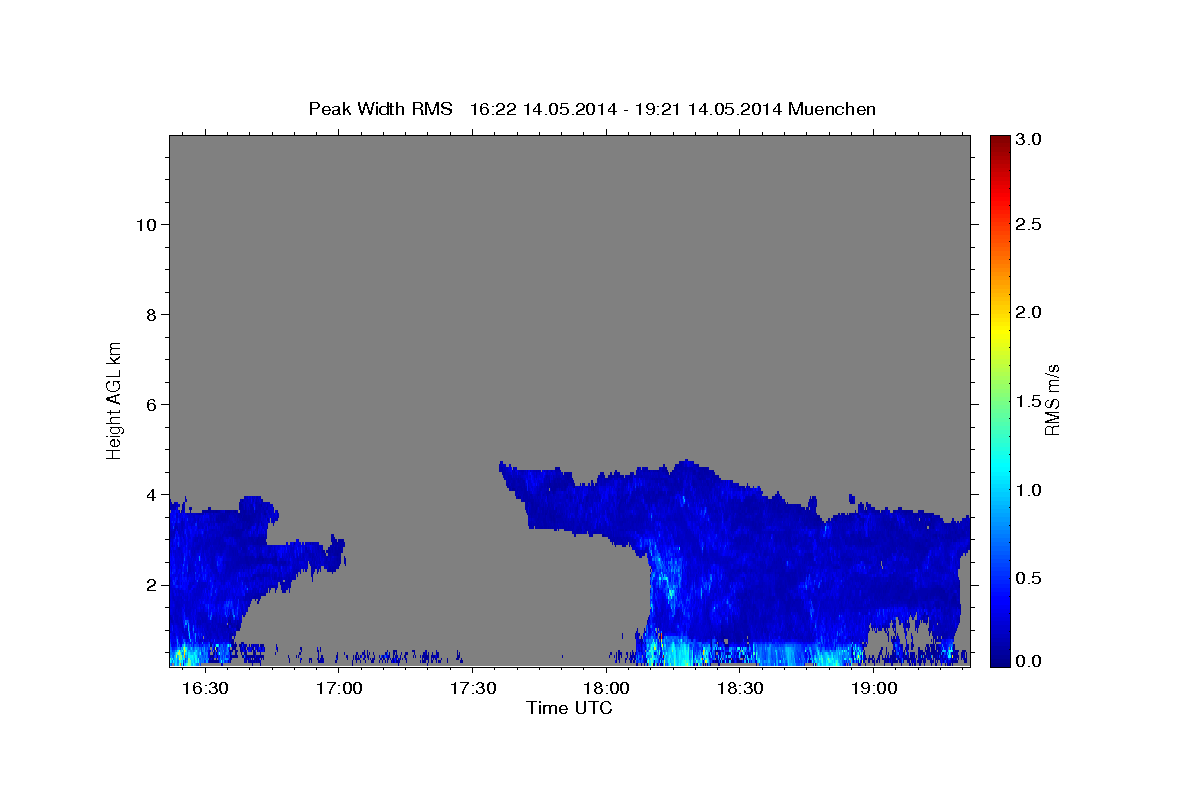Click the colorbar value 0.0
This screenshot has width=1200, height=800.
point(1027,661)
